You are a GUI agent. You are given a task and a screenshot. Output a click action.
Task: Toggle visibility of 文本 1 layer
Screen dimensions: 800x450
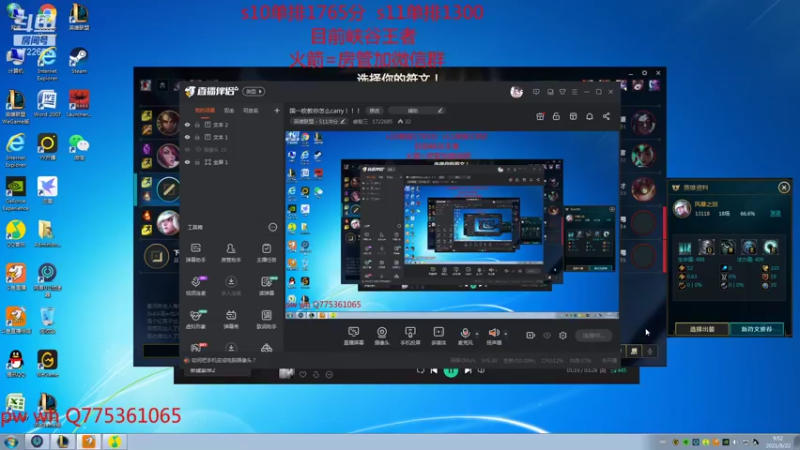[x=187, y=137]
